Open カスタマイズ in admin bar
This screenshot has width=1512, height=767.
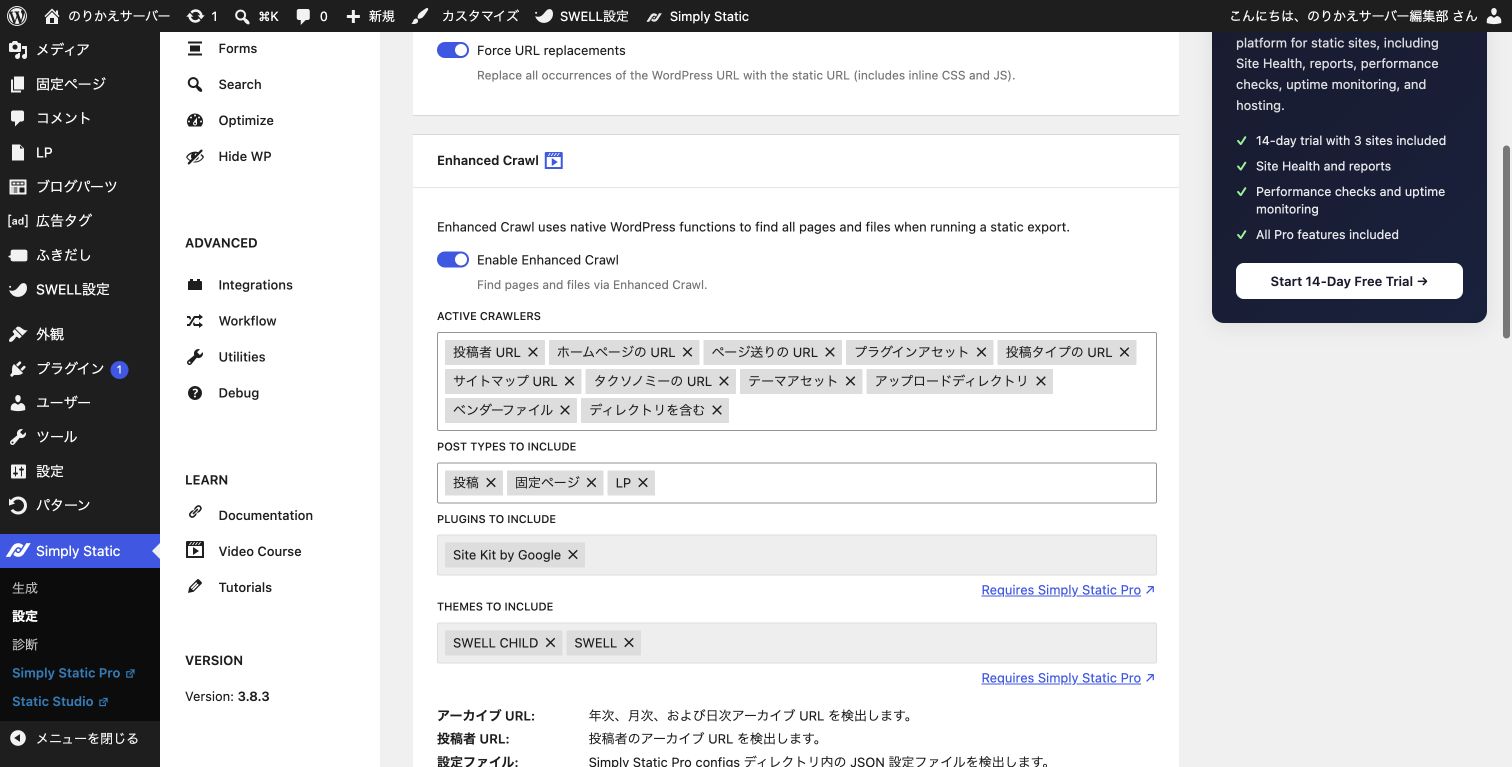[x=466, y=16]
